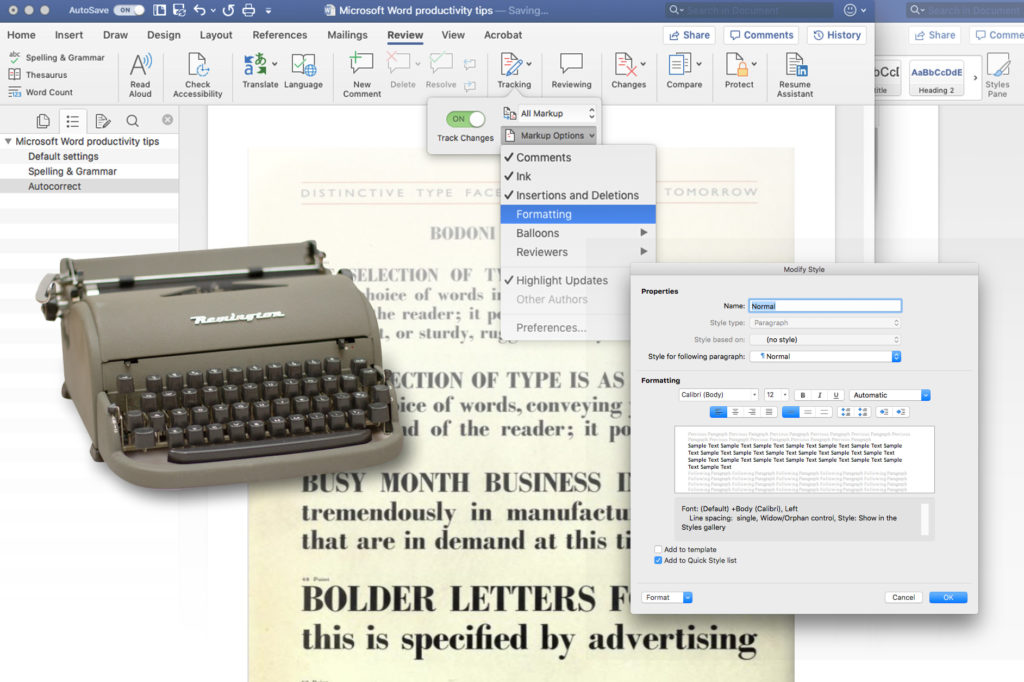The height and width of the screenshot is (682, 1024).
Task: Click the Translate icon
Action: click(x=256, y=65)
